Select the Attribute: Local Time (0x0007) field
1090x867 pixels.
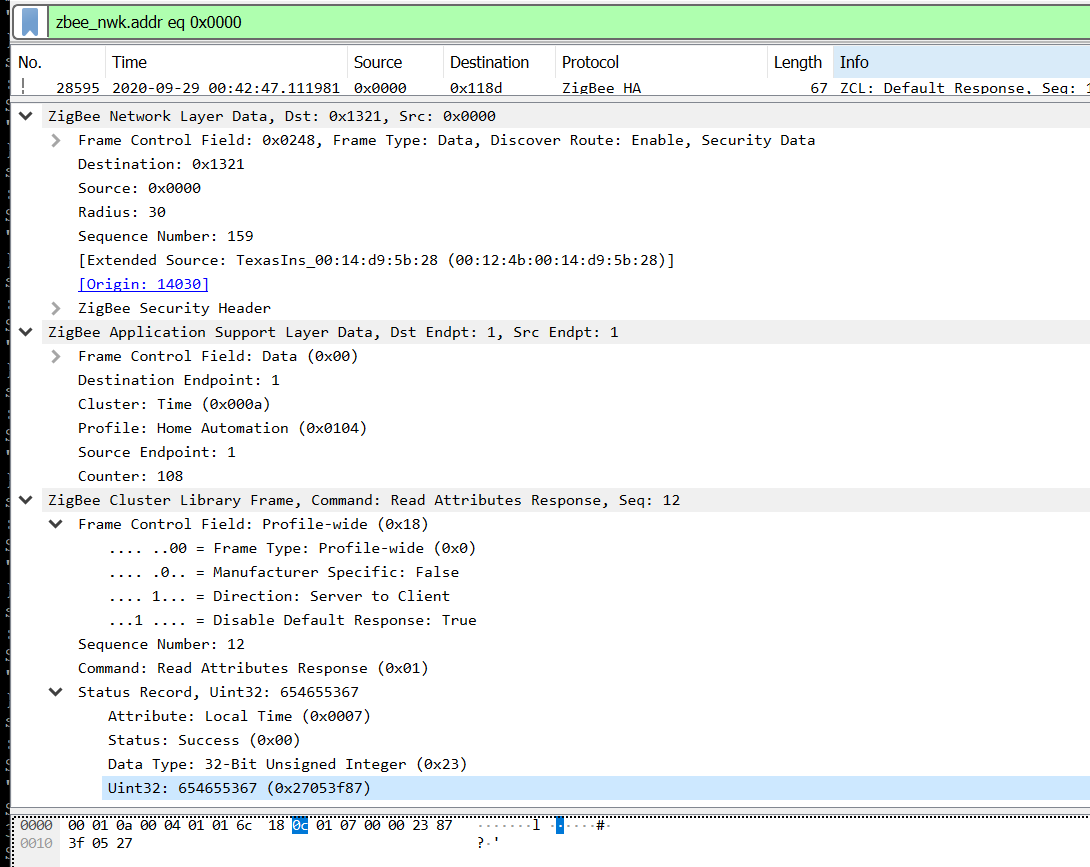pyautogui.click(x=239, y=716)
